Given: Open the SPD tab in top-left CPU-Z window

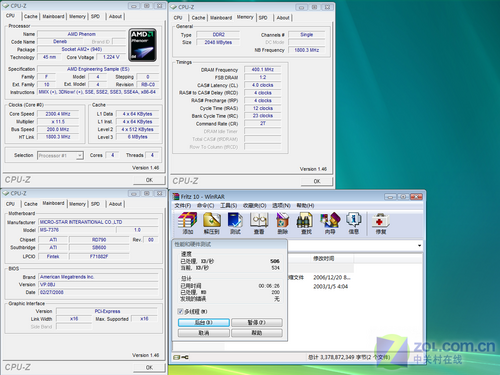Looking at the screenshot, I should [95, 16].
